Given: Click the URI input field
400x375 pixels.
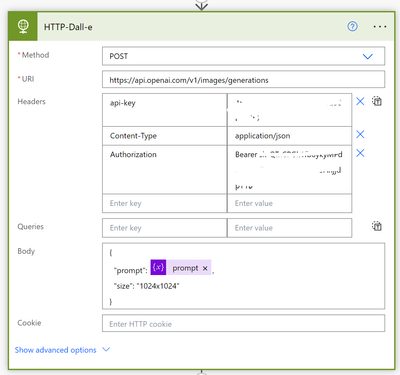Looking at the screenshot, I should click(243, 79).
